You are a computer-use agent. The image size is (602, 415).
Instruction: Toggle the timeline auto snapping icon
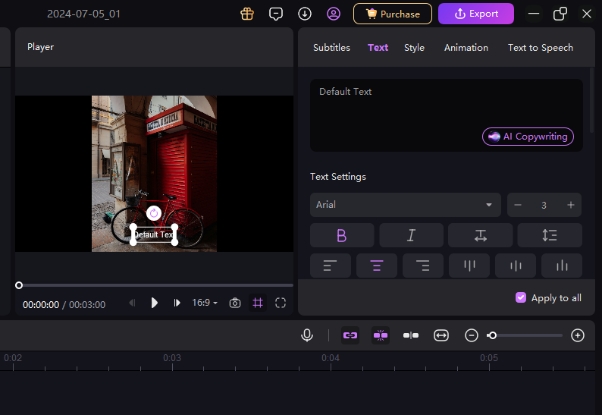click(380, 335)
